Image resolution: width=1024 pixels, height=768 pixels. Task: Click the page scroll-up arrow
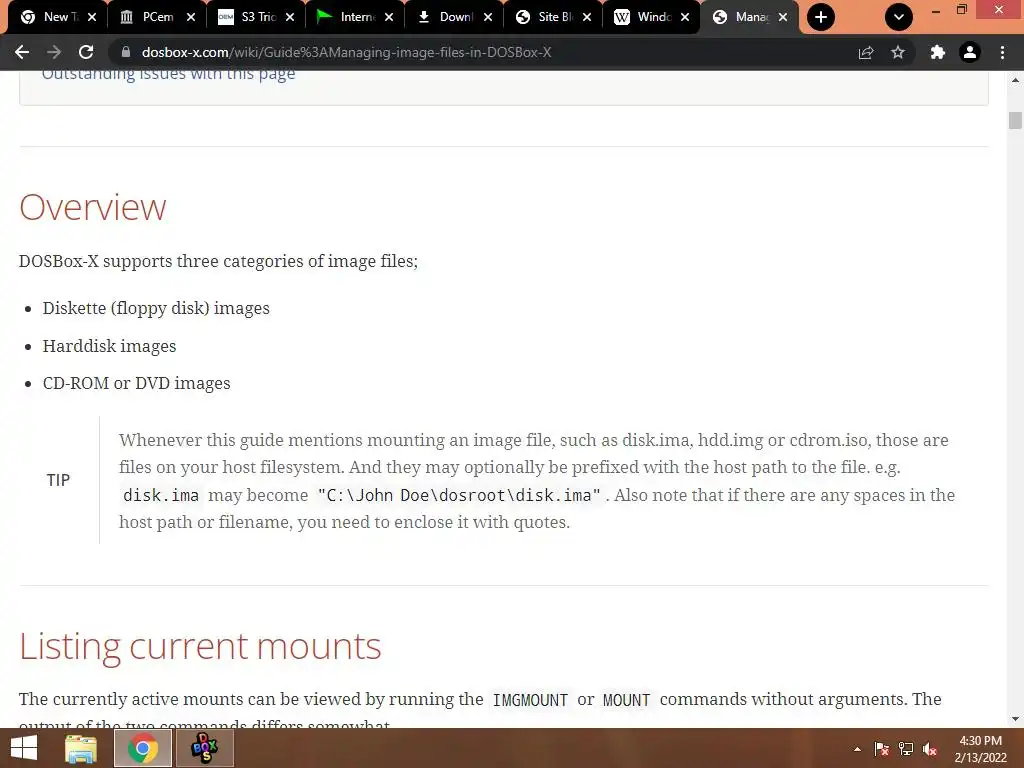pos(1015,80)
